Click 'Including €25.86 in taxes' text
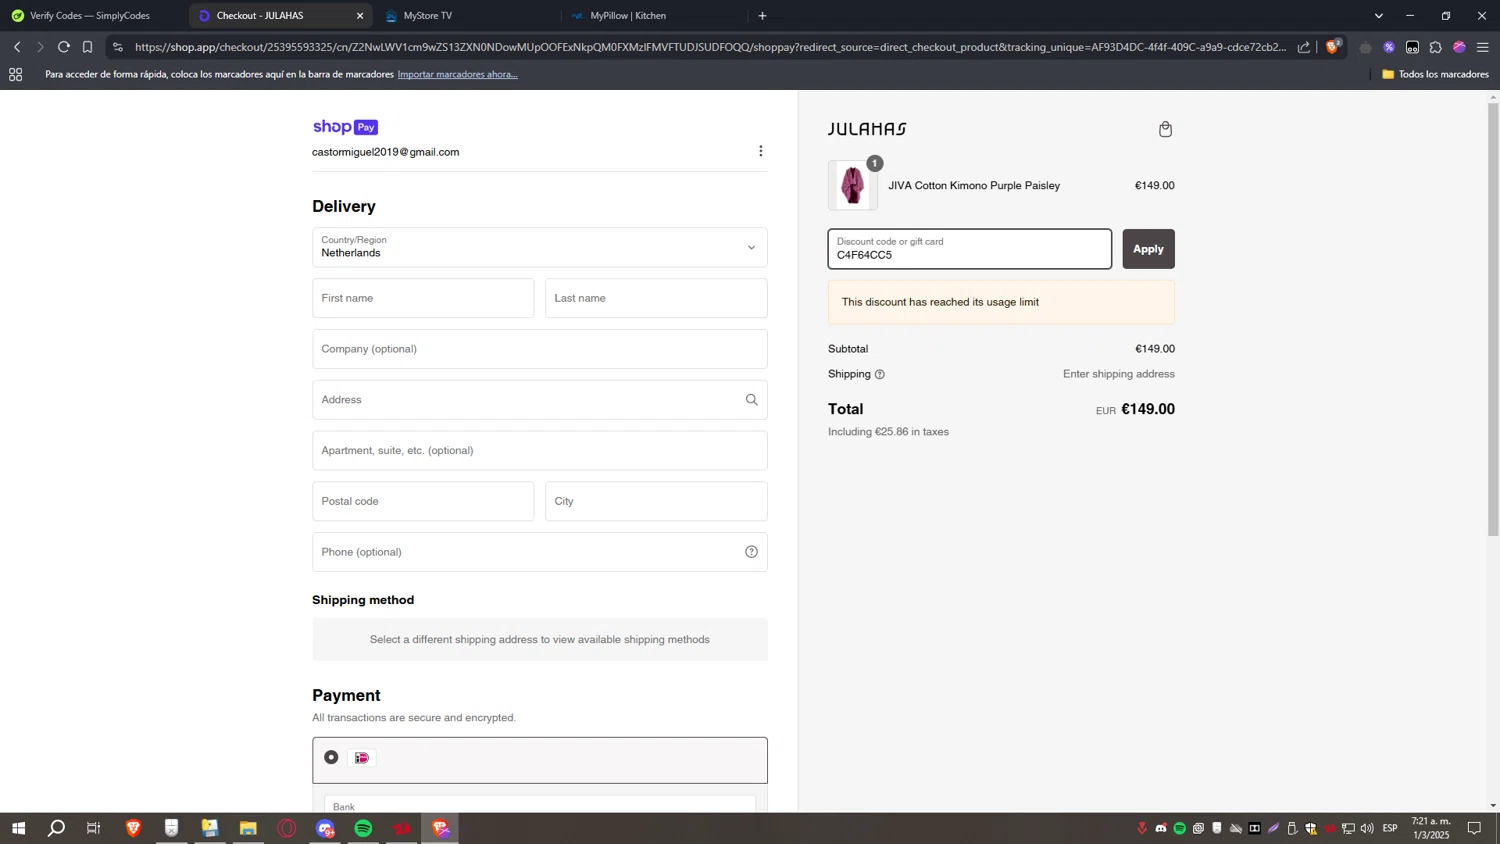Image resolution: width=1500 pixels, height=844 pixels. coord(888,432)
